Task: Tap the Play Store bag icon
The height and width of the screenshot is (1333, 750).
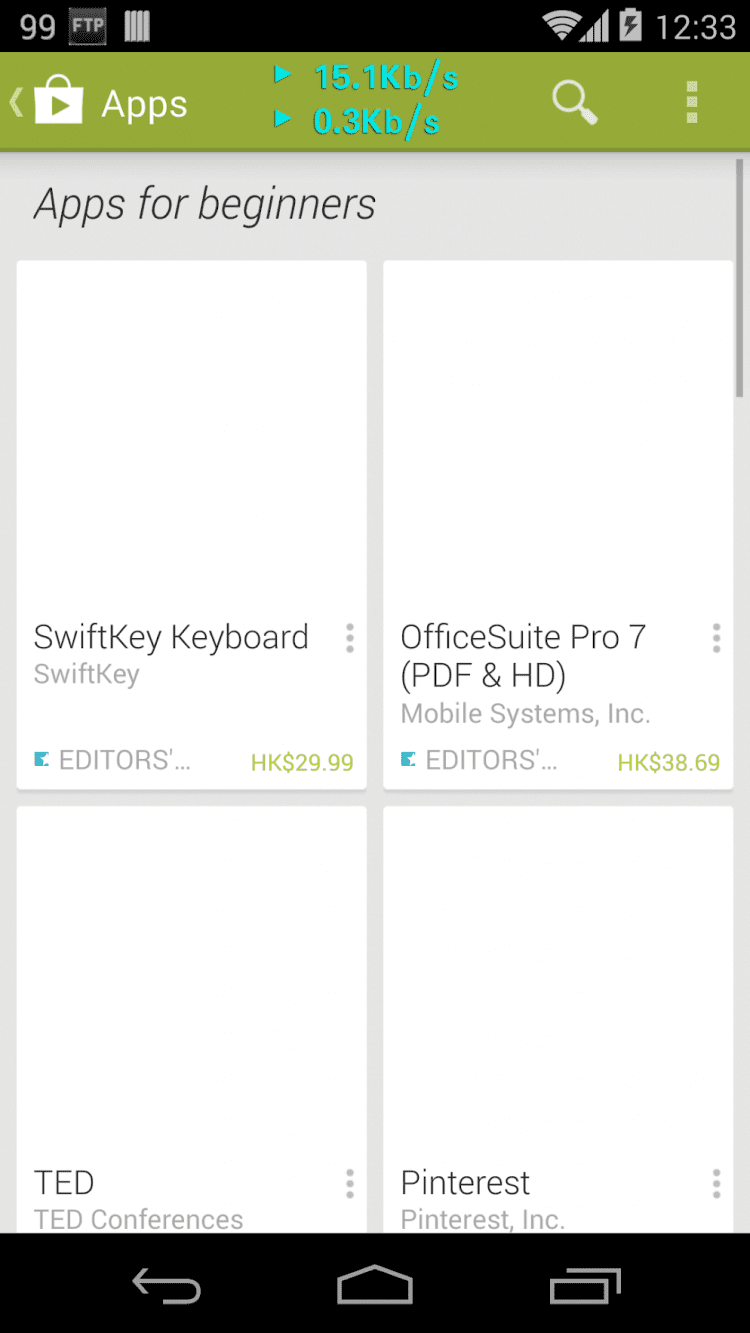Action: [x=58, y=102]
